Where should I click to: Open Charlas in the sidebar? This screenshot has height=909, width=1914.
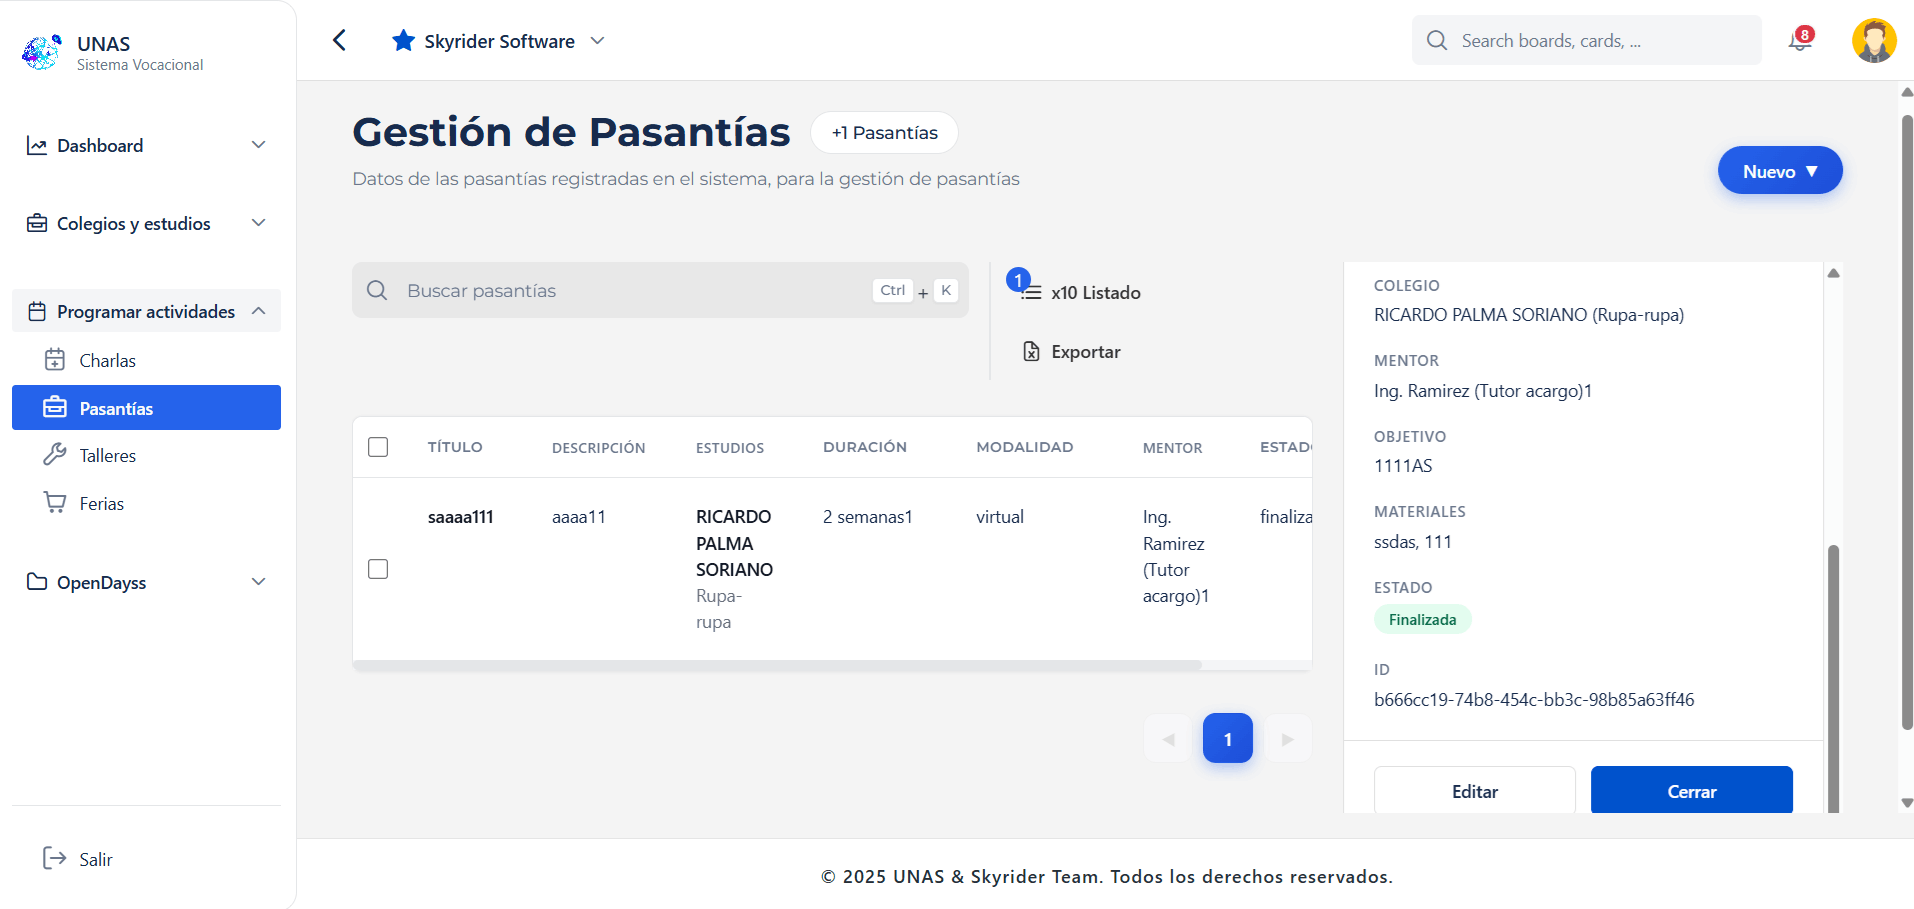tap(107, 360)
